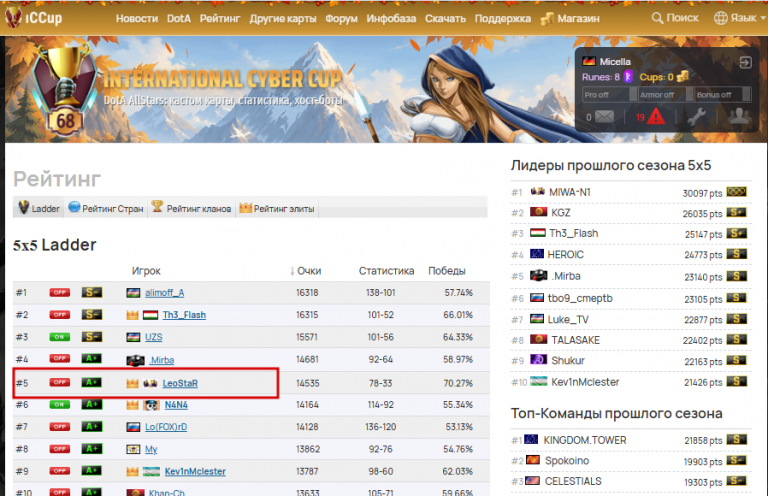Click the OFF status badge for My
The width and height of the screenshot is (768, 496).
click(60, 449)
